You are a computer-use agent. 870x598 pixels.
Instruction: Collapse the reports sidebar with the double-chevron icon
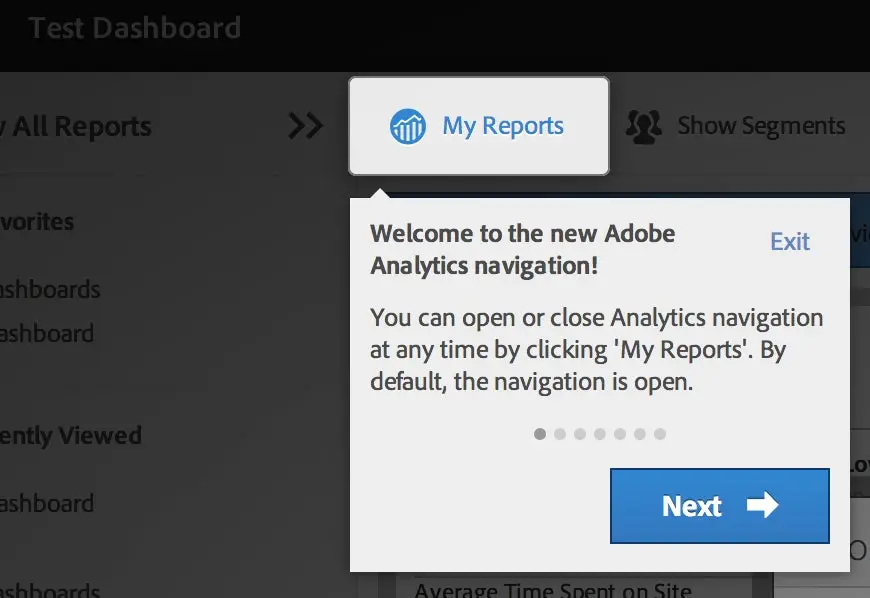pyautogui.click(x=305, y=125)
